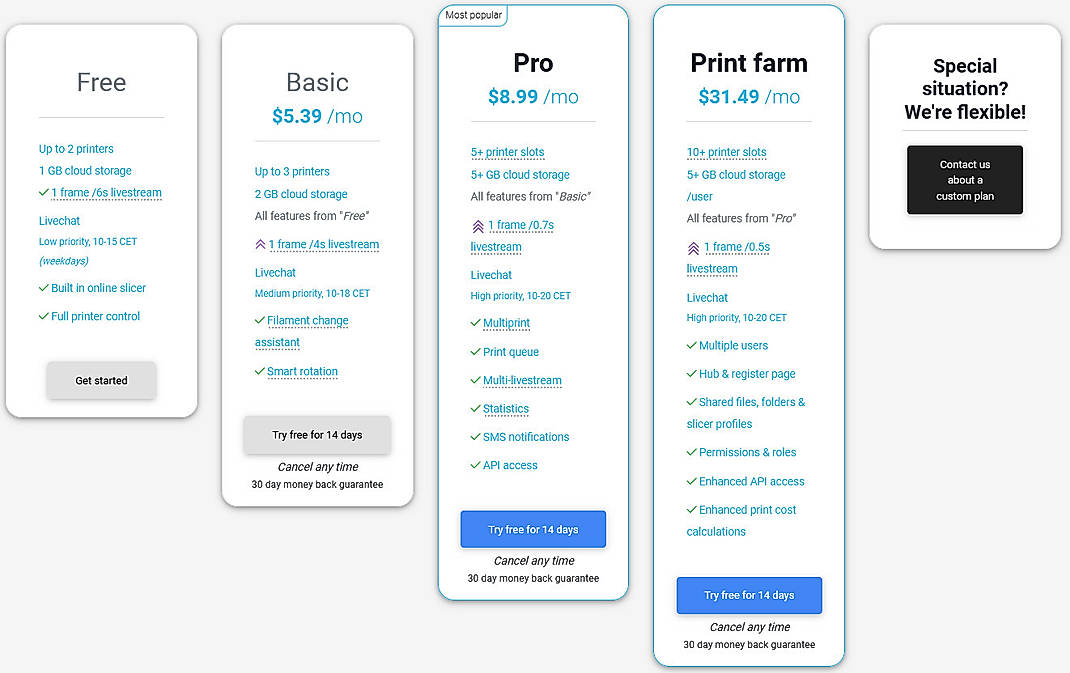1070x673 pixels.
Task: Click the checkmark icon beside Multiprint
Action: pos(473,323)
